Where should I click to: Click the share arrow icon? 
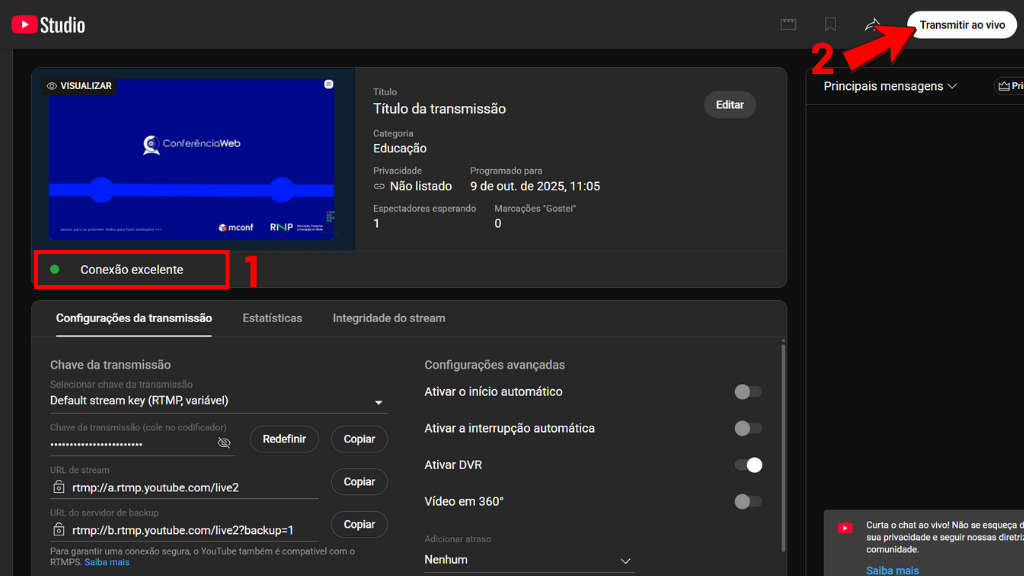pos(872,25)
